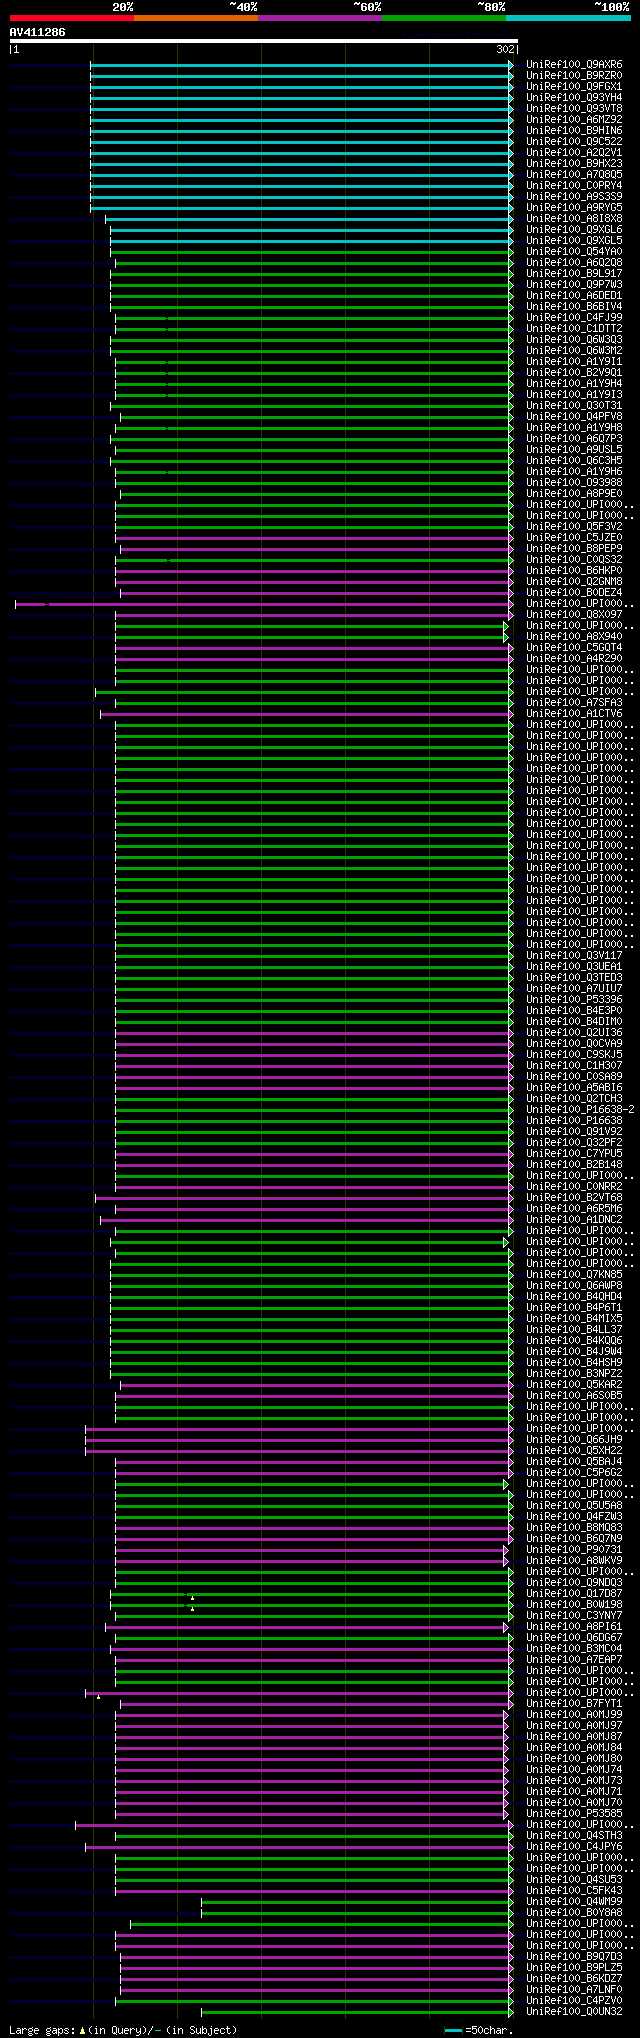The image size is (640, 2038).
Task: Open hit UniRef100_A7Q8Q5
Action: (574, 174)
